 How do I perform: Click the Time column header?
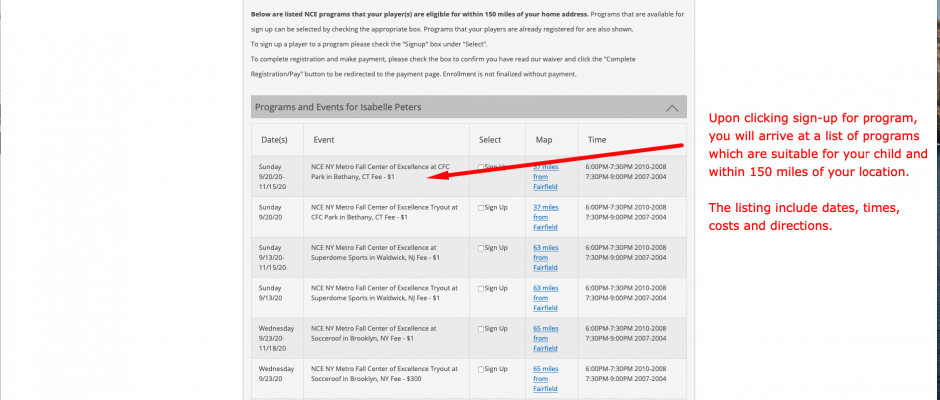(596, 140)
